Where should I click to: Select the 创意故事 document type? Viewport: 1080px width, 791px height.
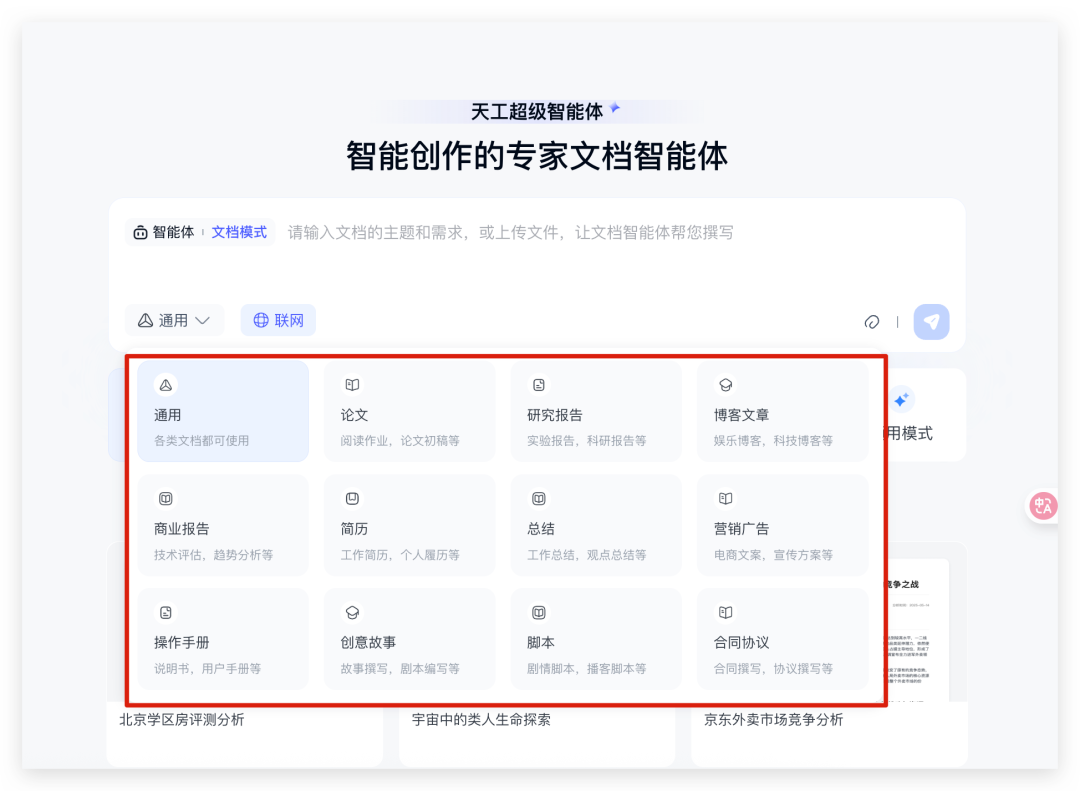[410, 639]
